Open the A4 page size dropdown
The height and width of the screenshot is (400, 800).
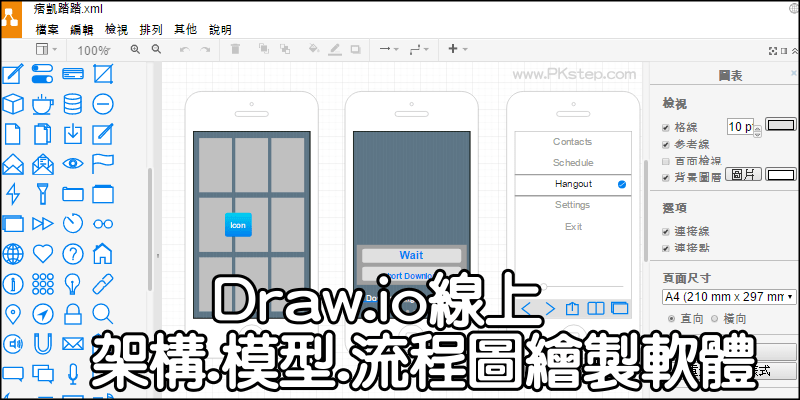[x=729, y=296]
